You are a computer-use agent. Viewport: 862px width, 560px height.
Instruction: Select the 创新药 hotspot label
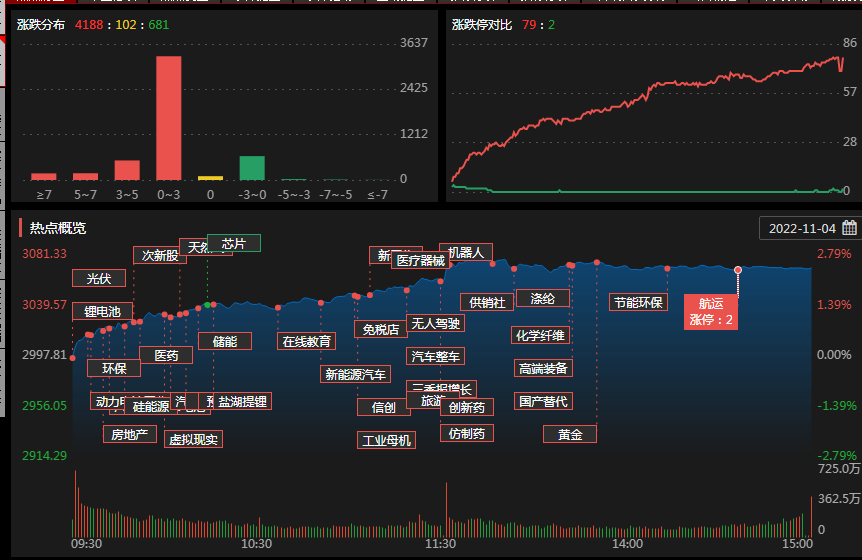coord(467,407)
